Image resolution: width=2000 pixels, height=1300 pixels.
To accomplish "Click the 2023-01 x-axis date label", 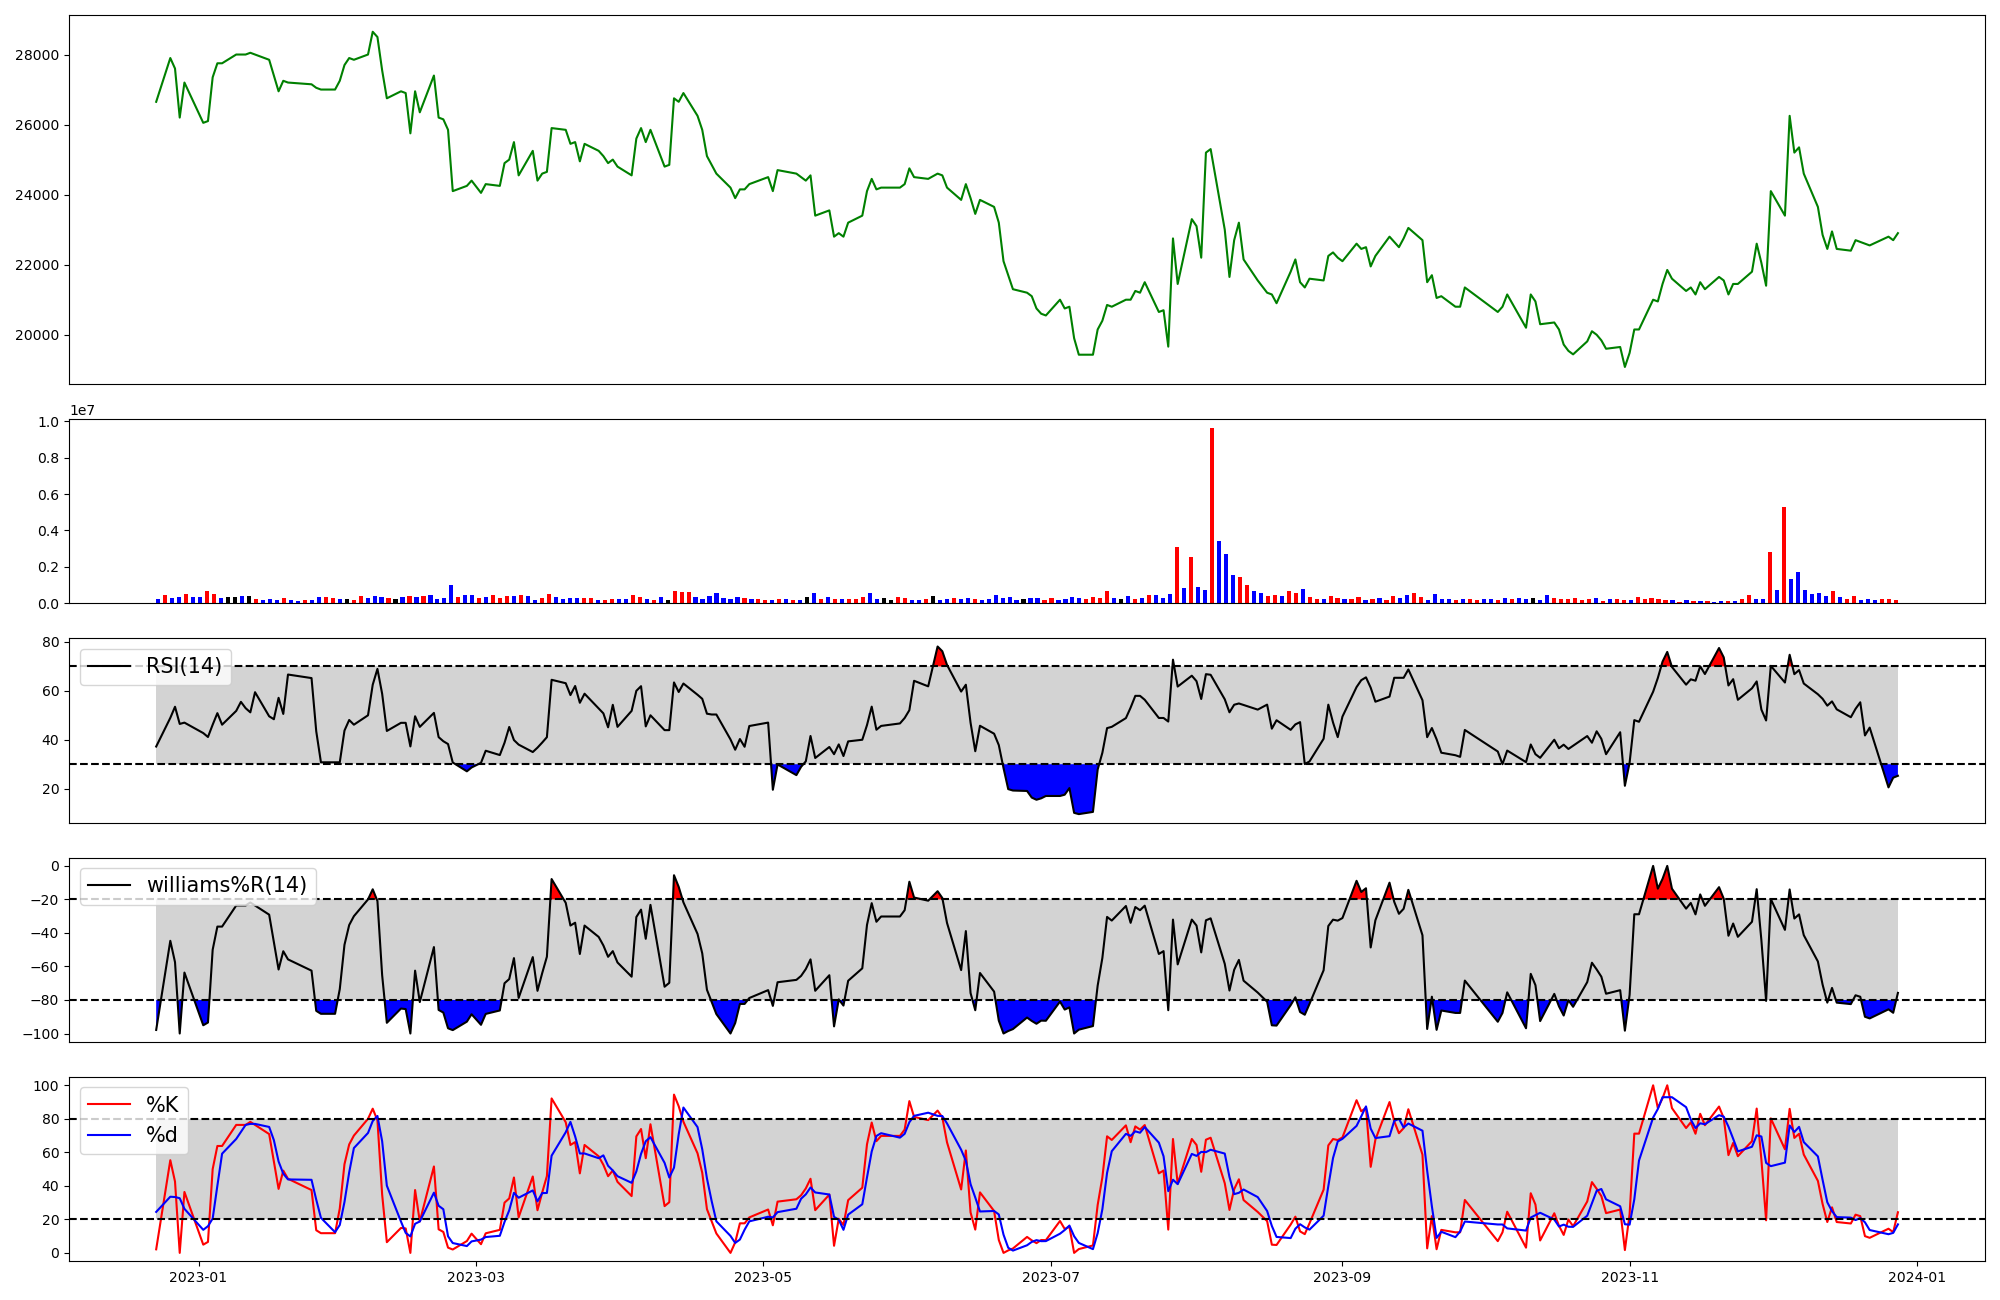I will [199, 1277].
